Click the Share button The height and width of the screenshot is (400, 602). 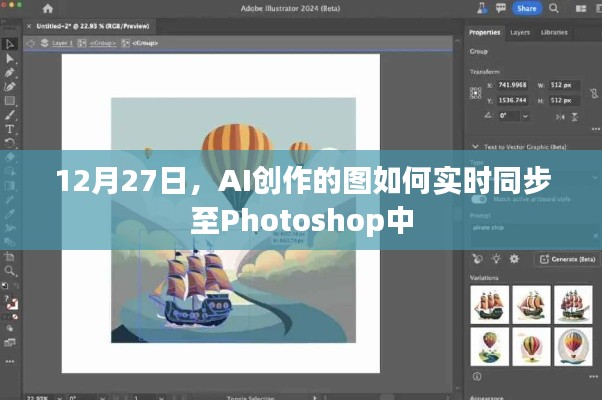click(526, 8)
